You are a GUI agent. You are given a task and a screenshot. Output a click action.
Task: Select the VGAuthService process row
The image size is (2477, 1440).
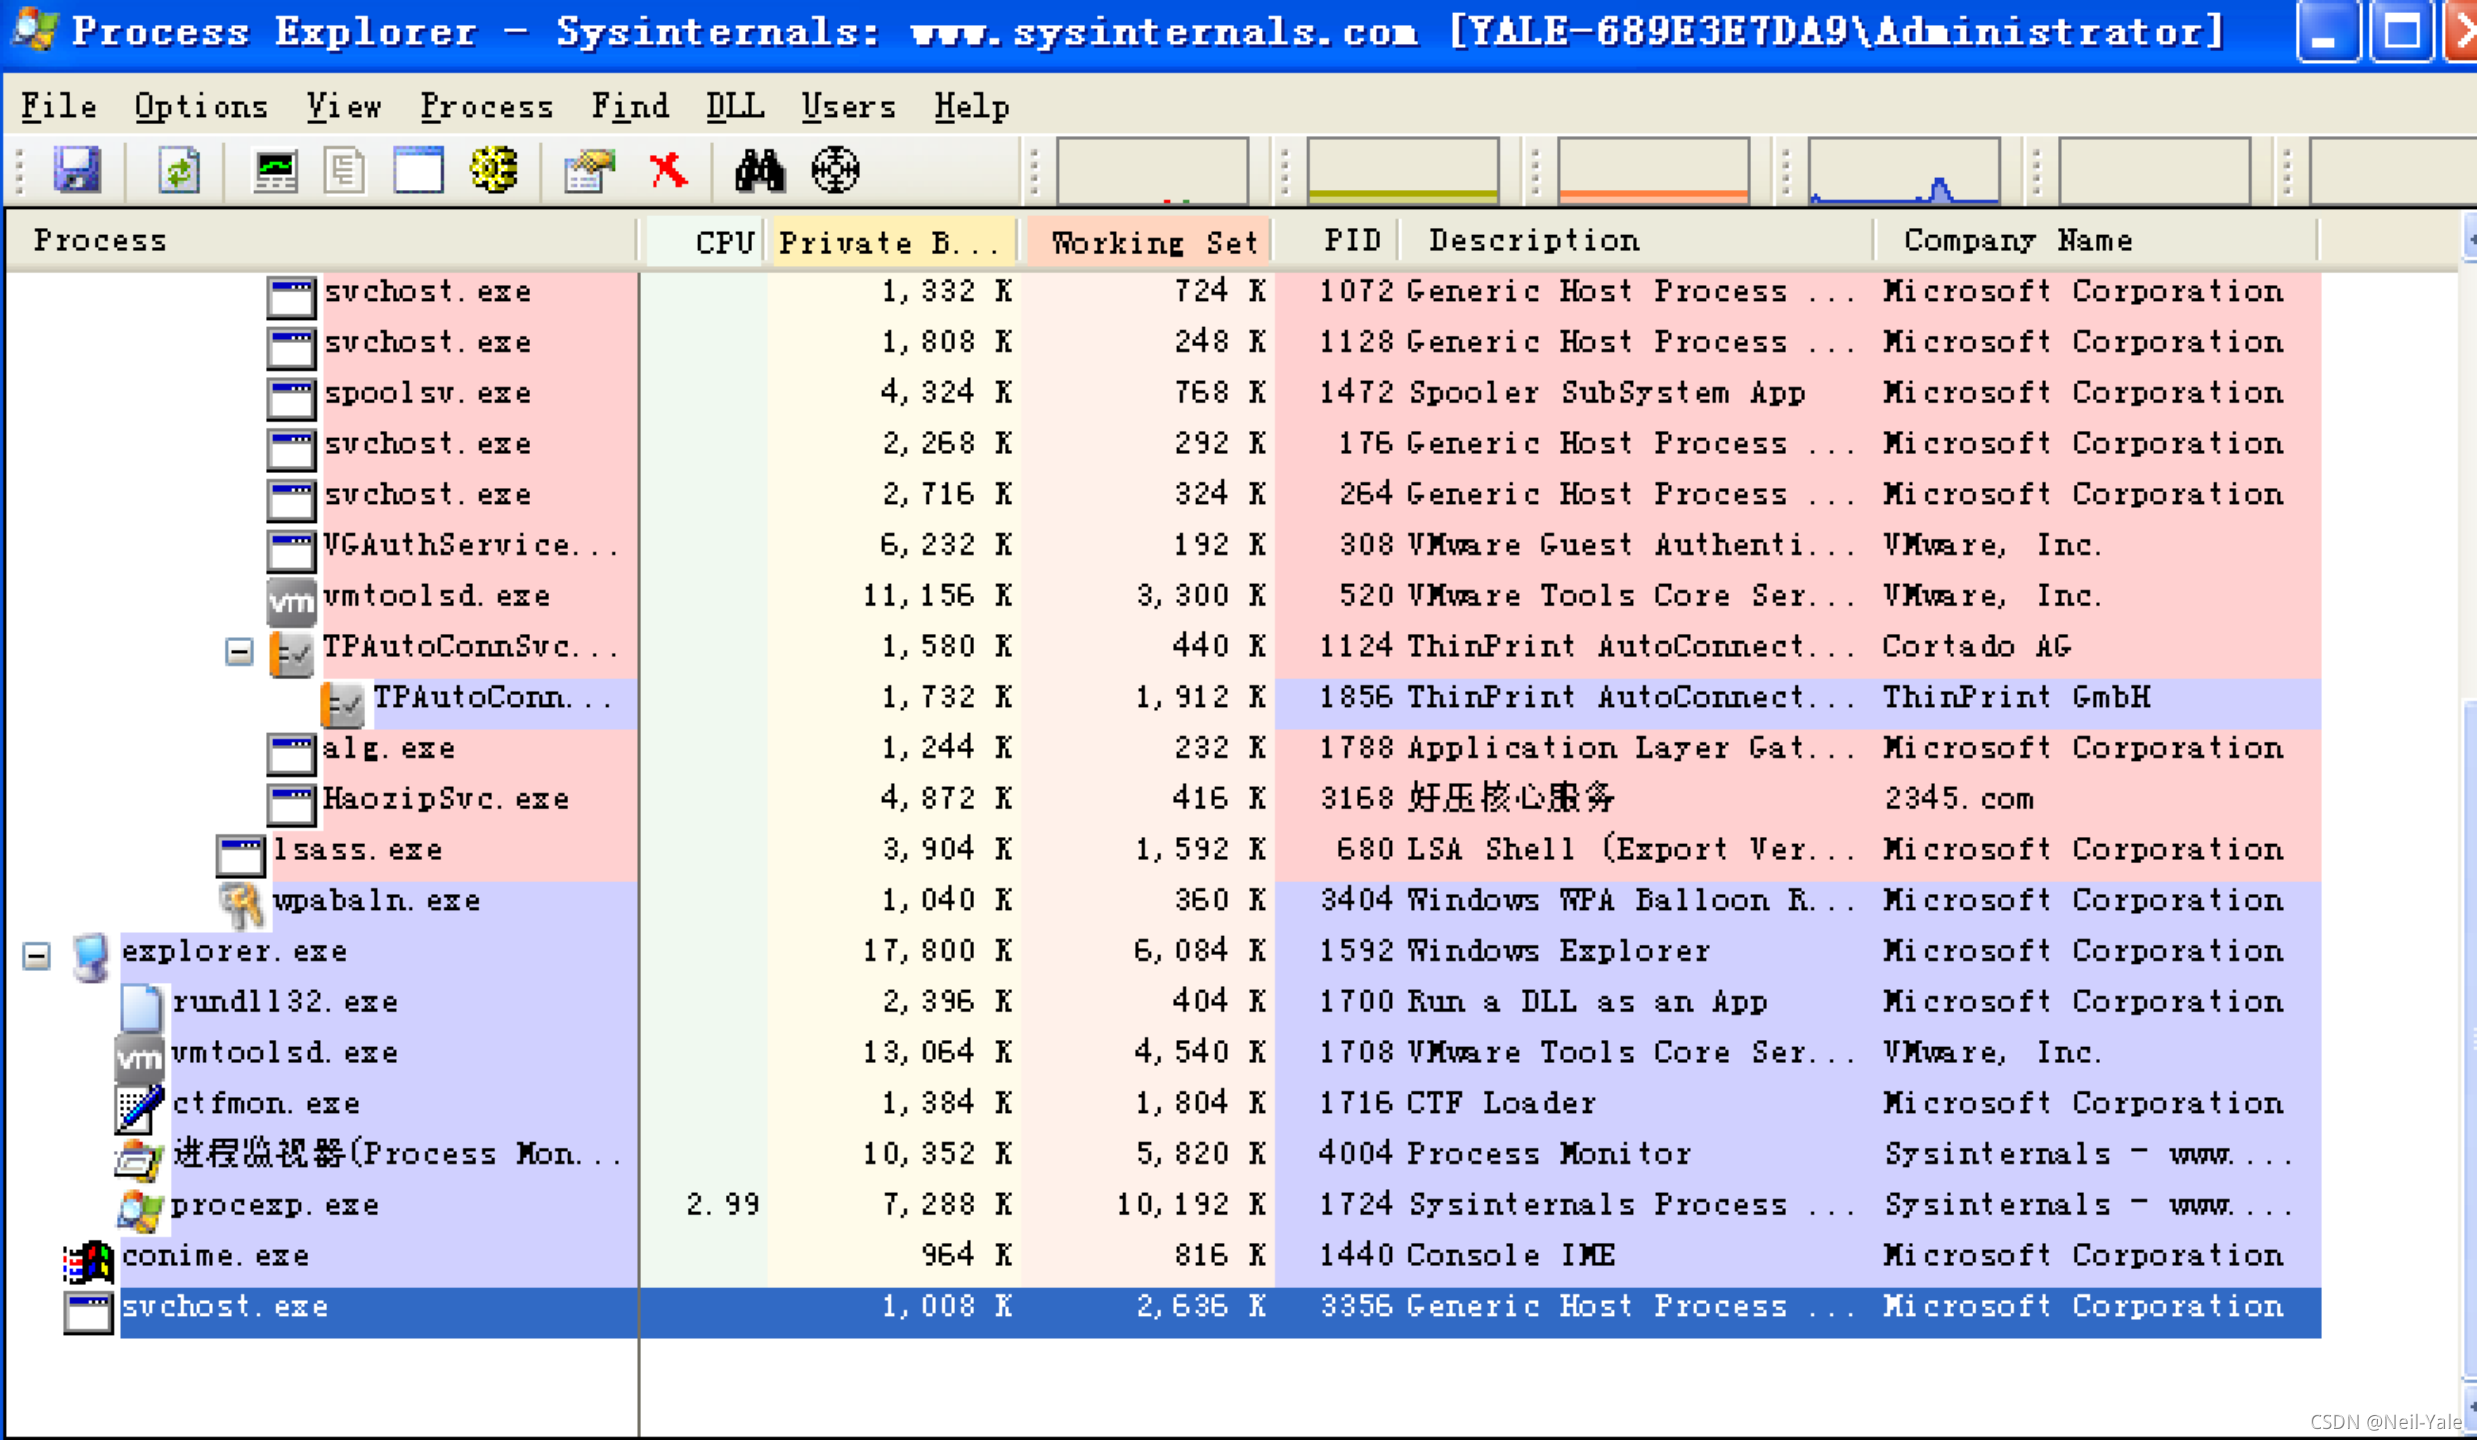tap(1292, 545)
